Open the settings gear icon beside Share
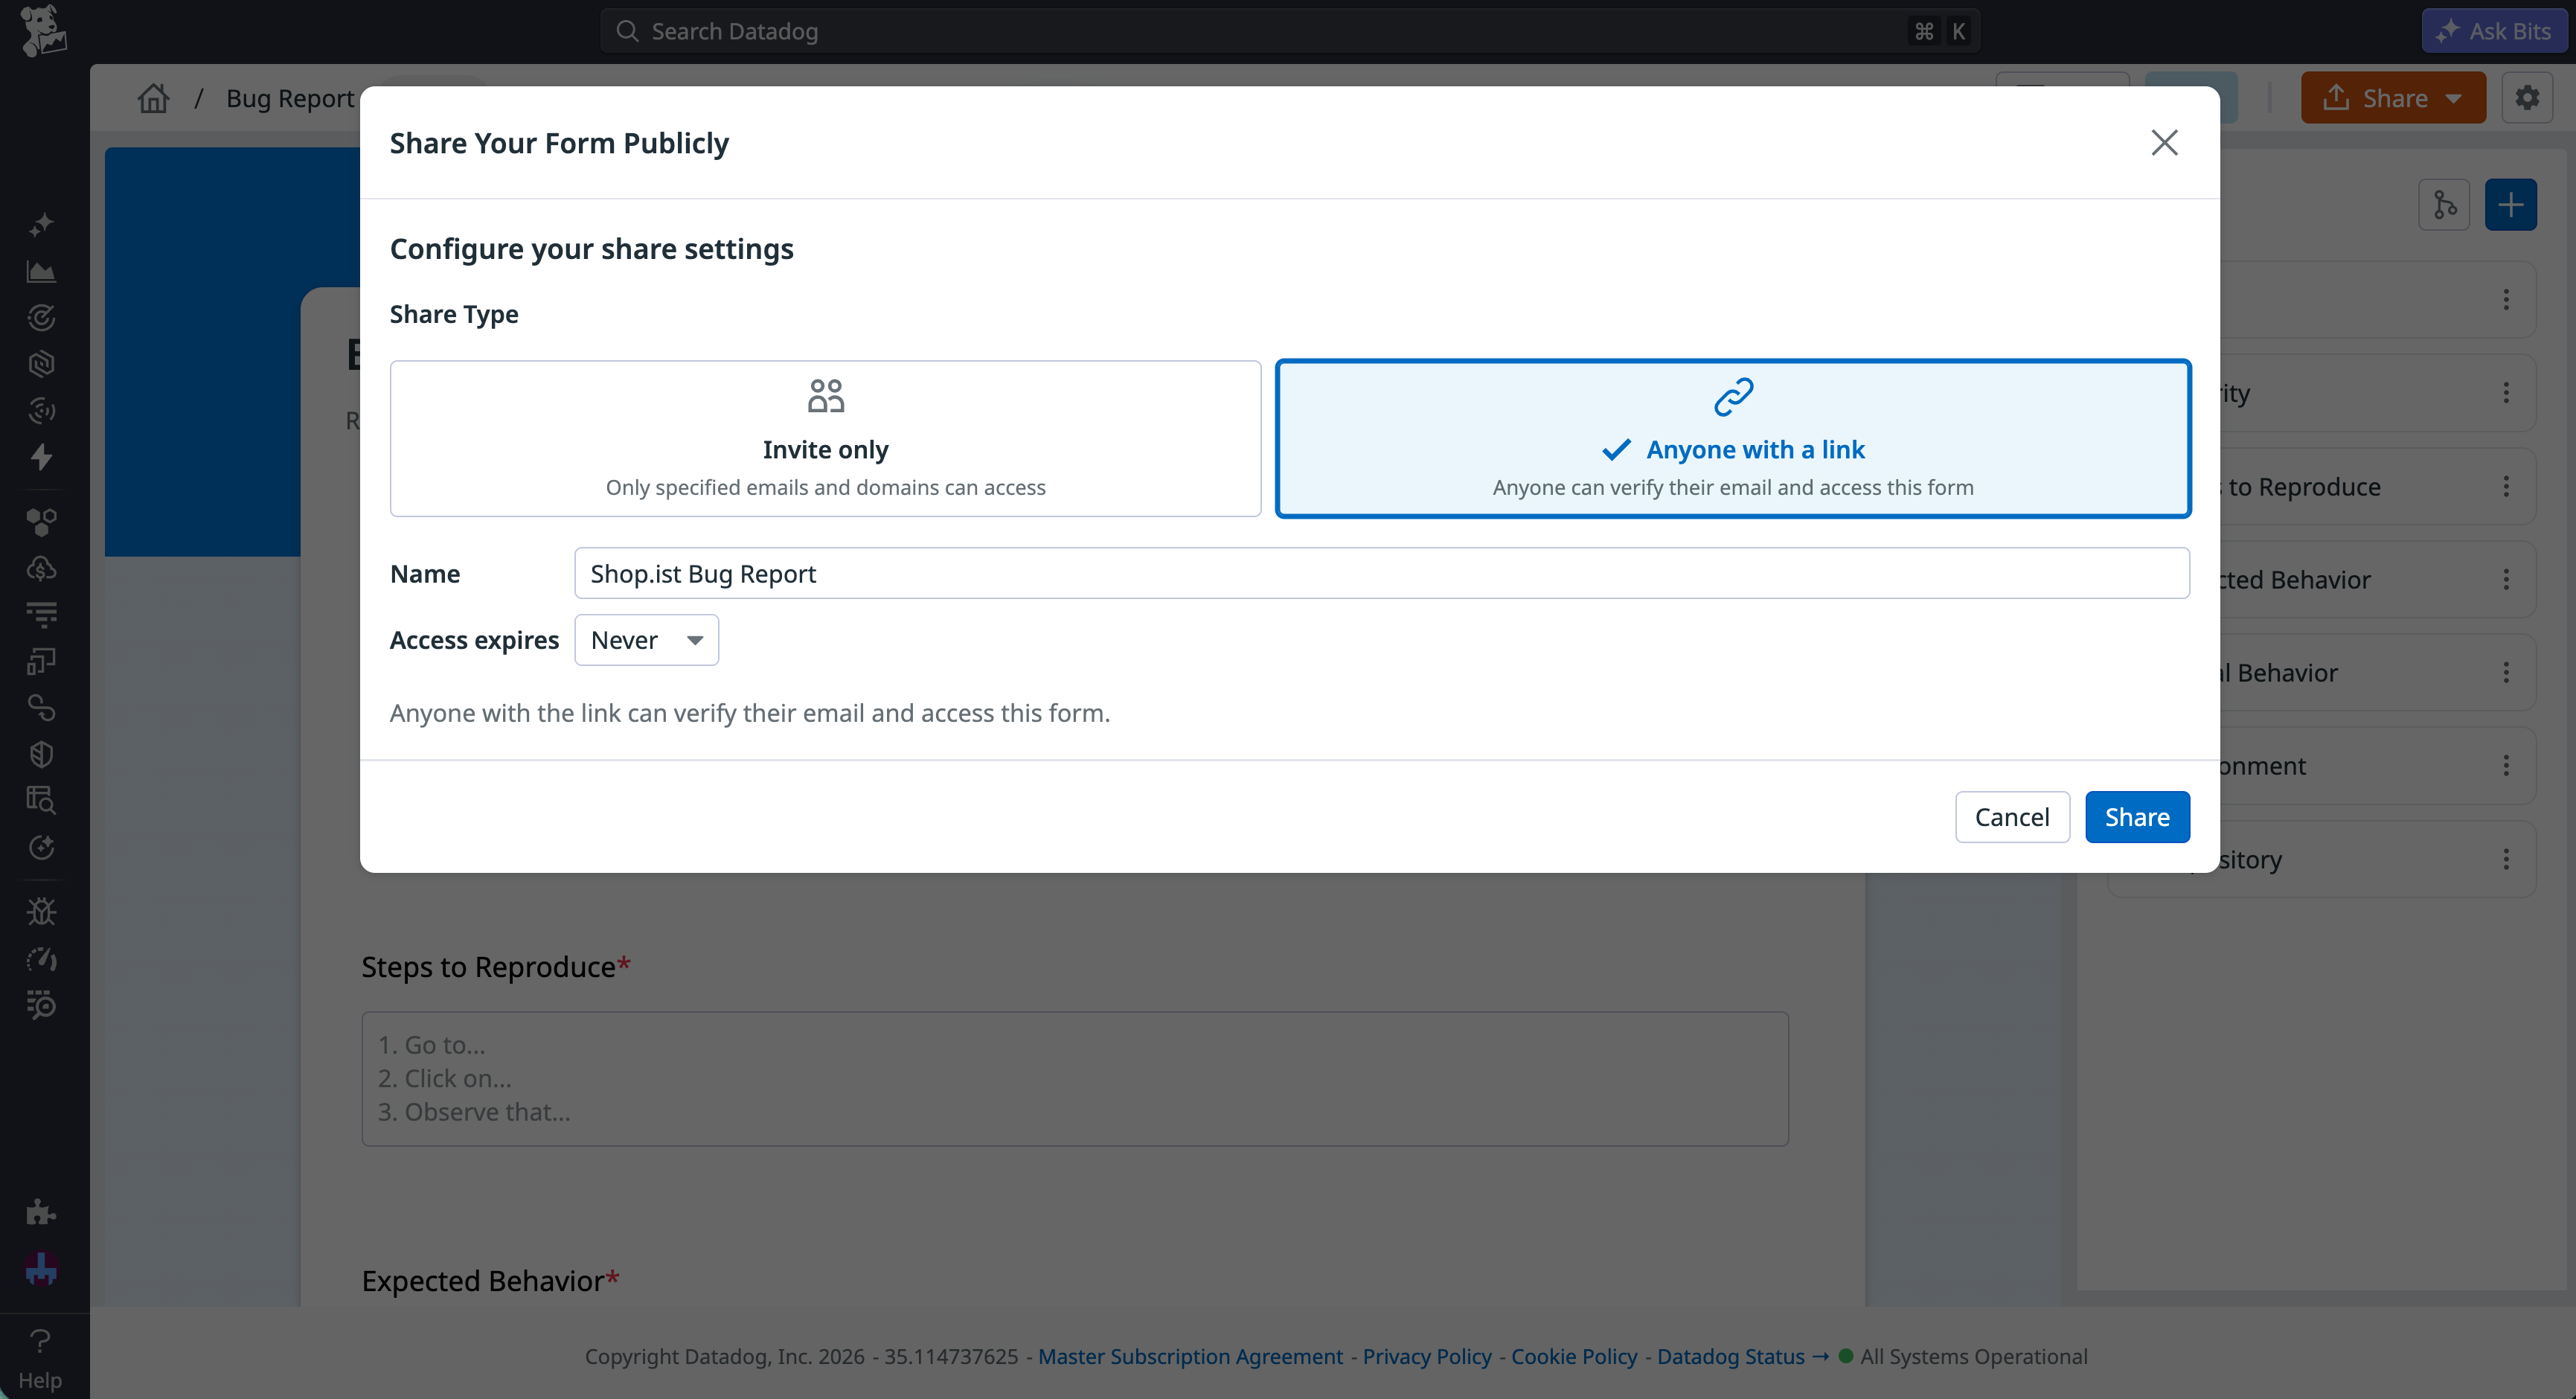The height and width of the screenshot is (1399, 2576). pyautogui.click(x=2527, y=97)
